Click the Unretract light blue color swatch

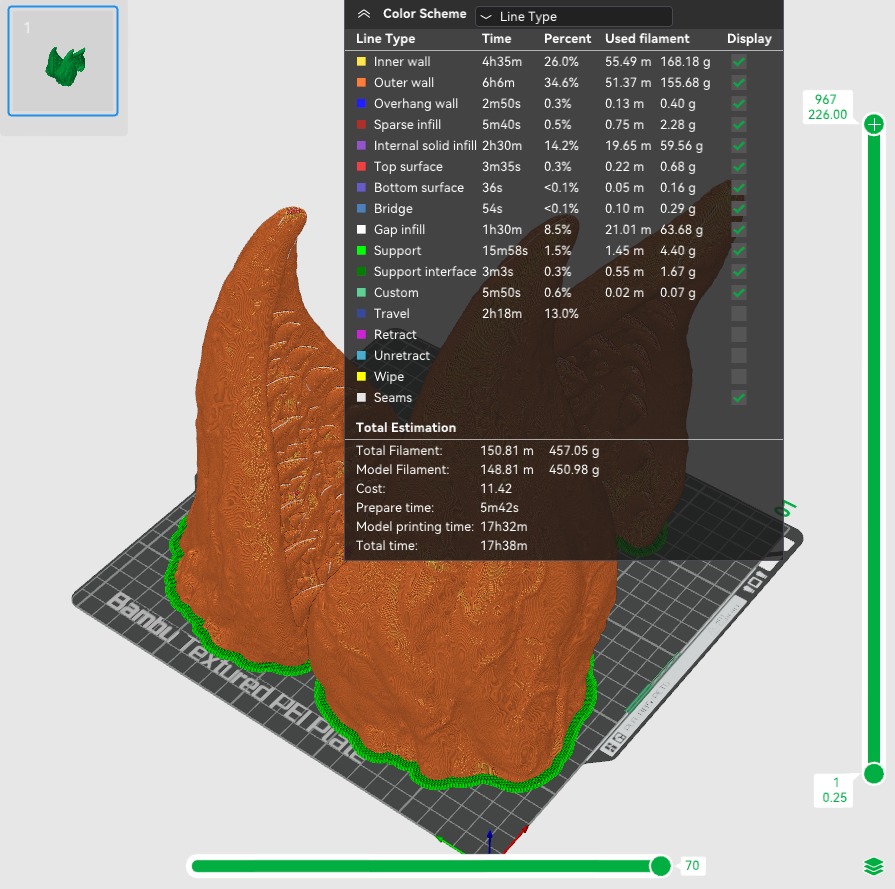[361, 356]
